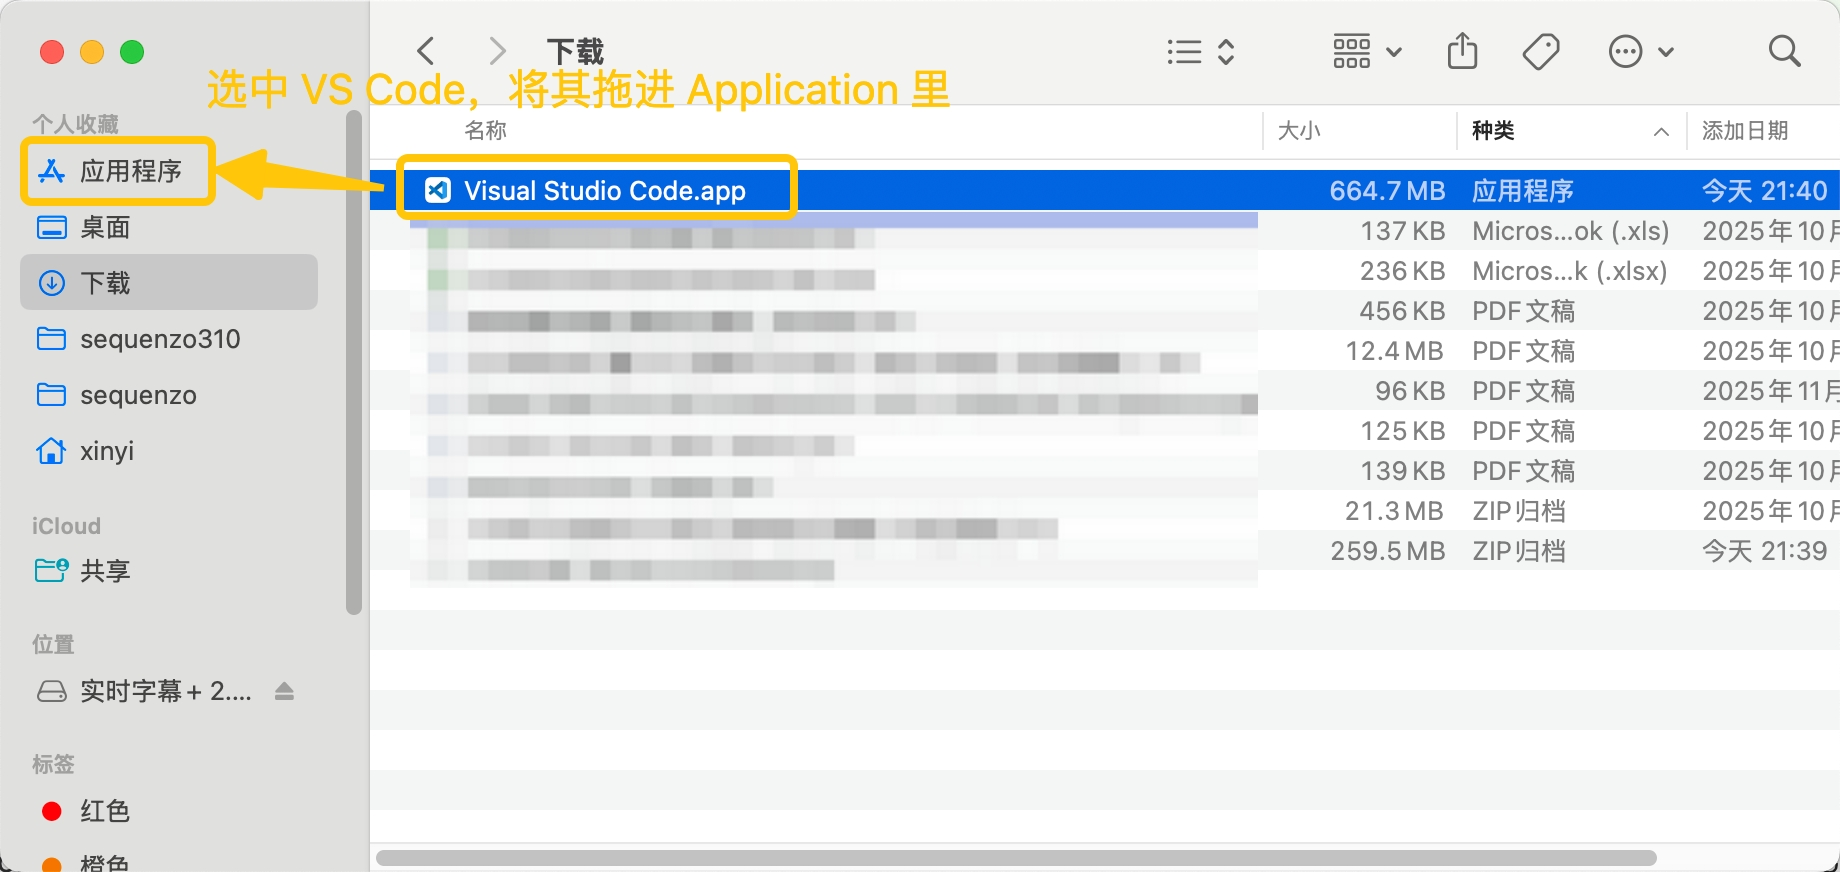Select the 12.4 MB PDF row
The height and width of the screenshot is (872, 1840).
[1105, 351]
